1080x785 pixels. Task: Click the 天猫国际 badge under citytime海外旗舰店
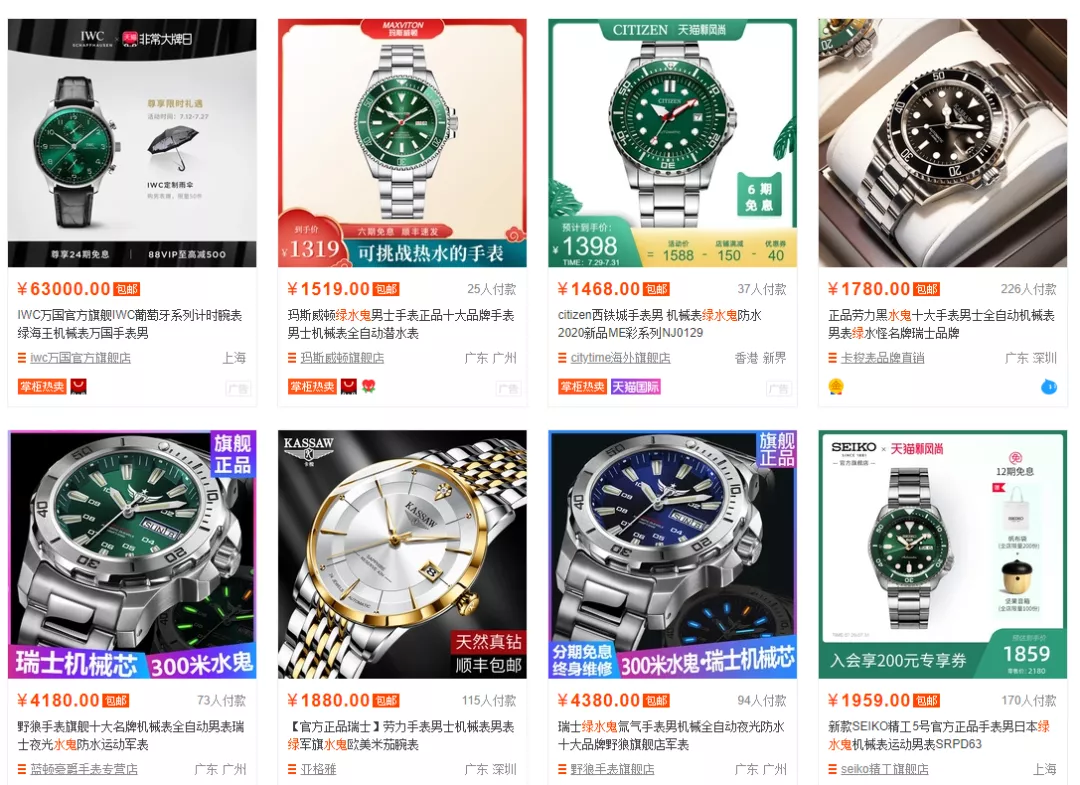click(x=635, y=386)
